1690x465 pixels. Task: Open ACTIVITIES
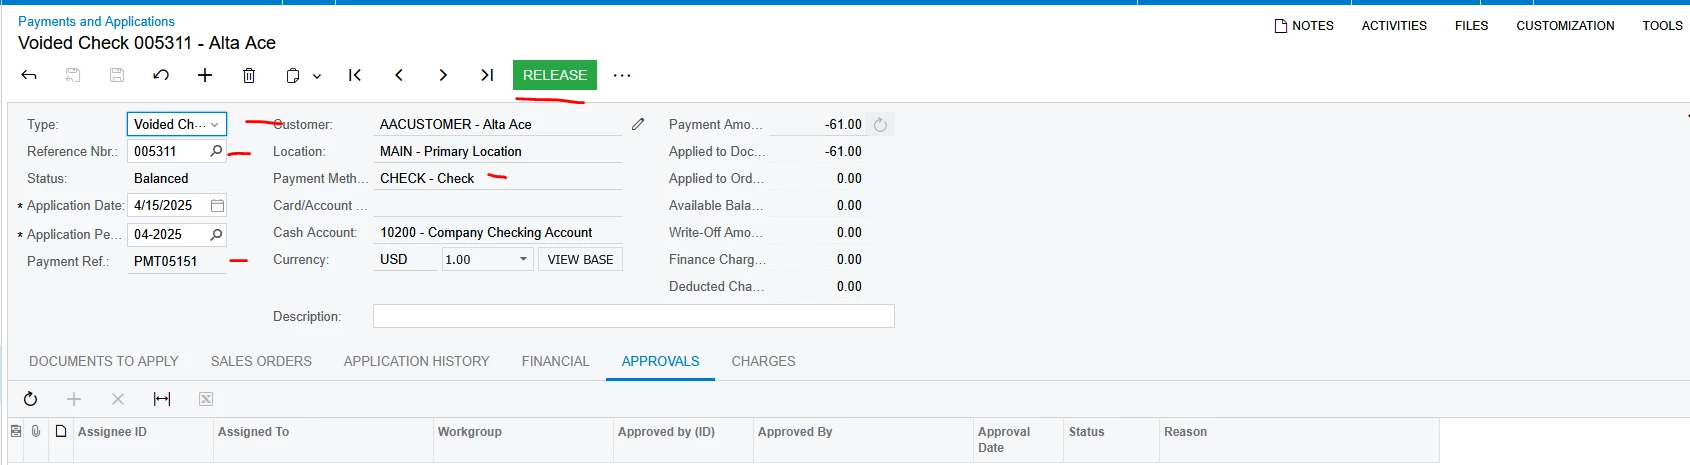click(x=1394, y=26)
